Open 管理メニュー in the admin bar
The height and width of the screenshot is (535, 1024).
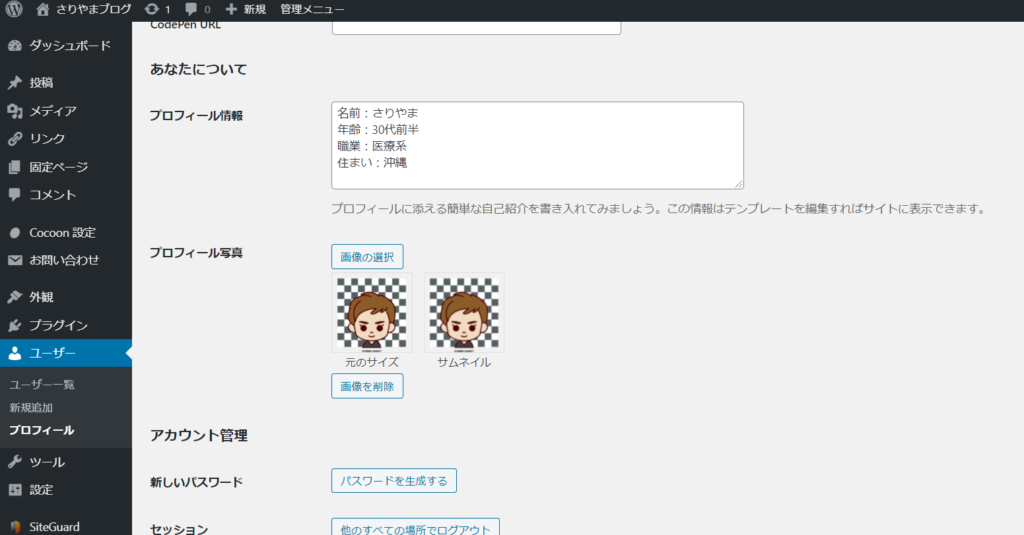click(312, 9)
